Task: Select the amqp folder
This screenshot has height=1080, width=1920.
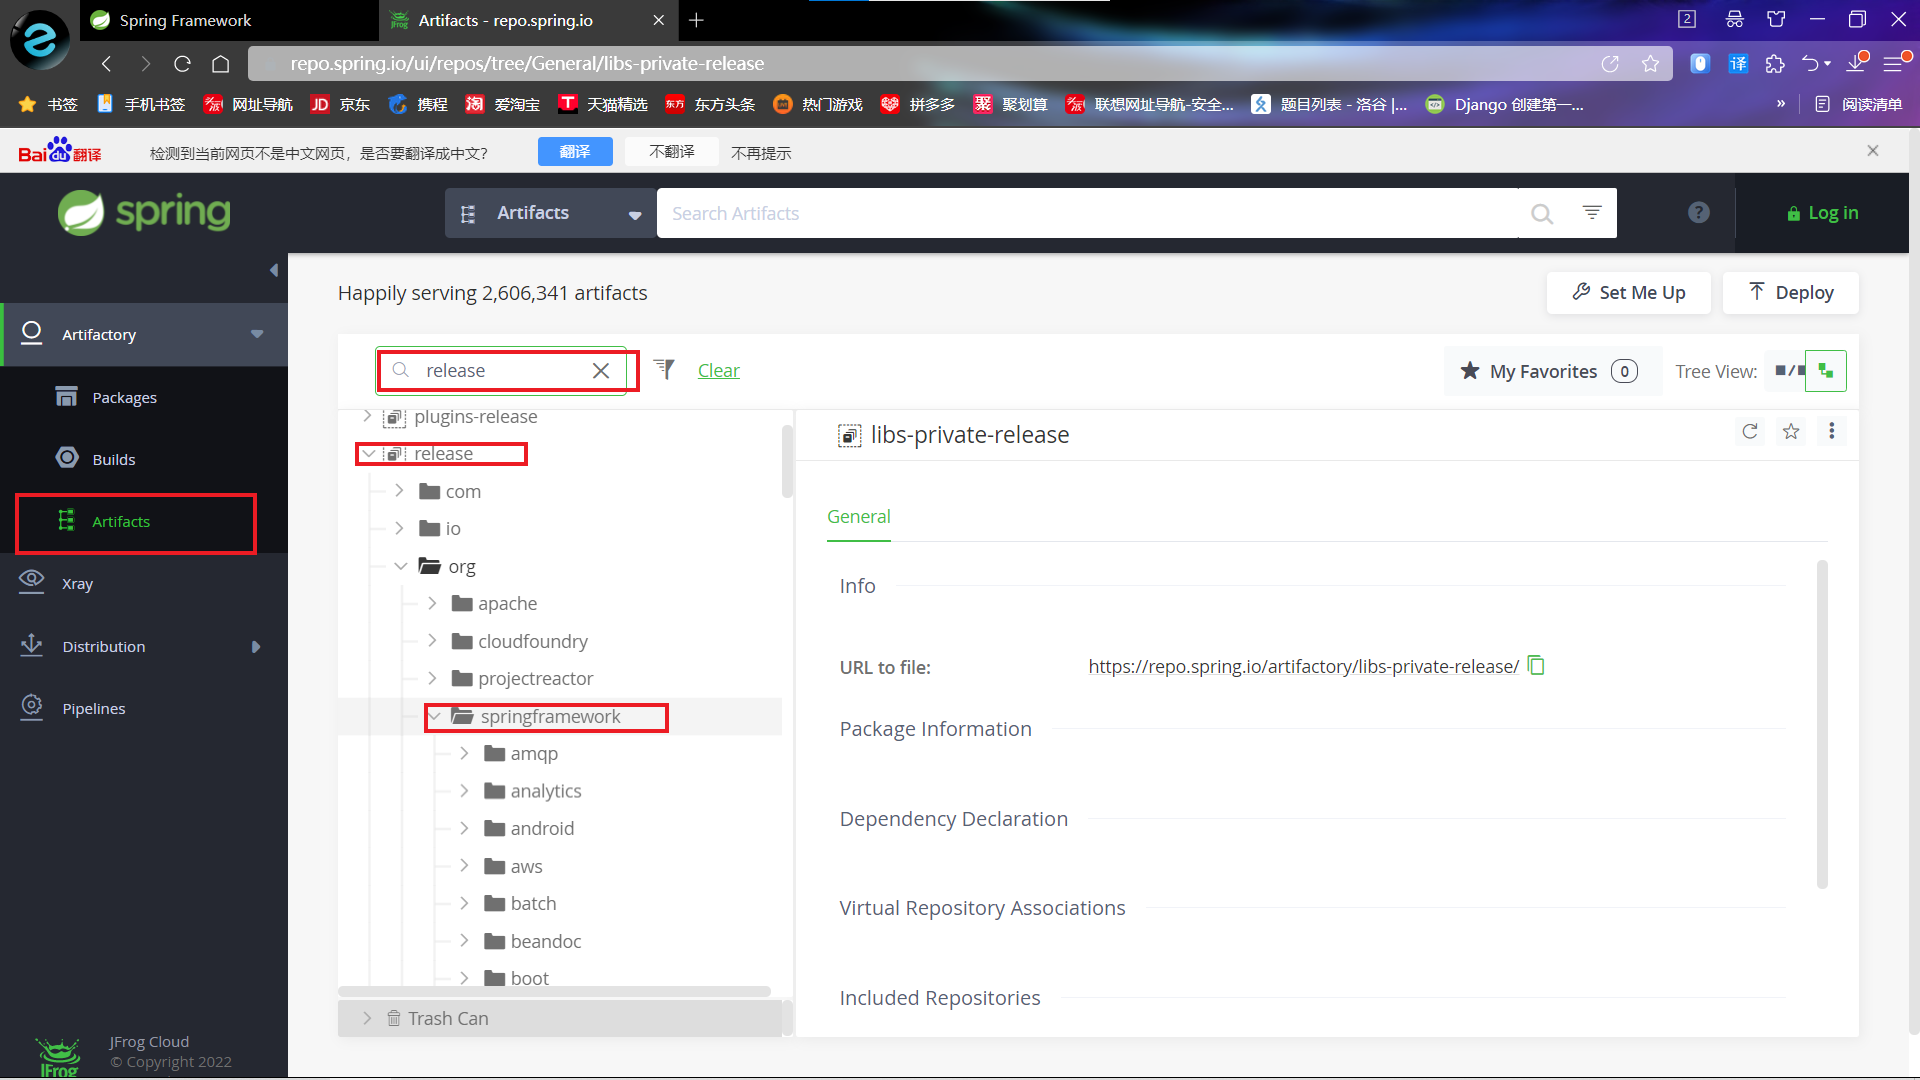Action: pyautogui.click(x=534, y=754)
